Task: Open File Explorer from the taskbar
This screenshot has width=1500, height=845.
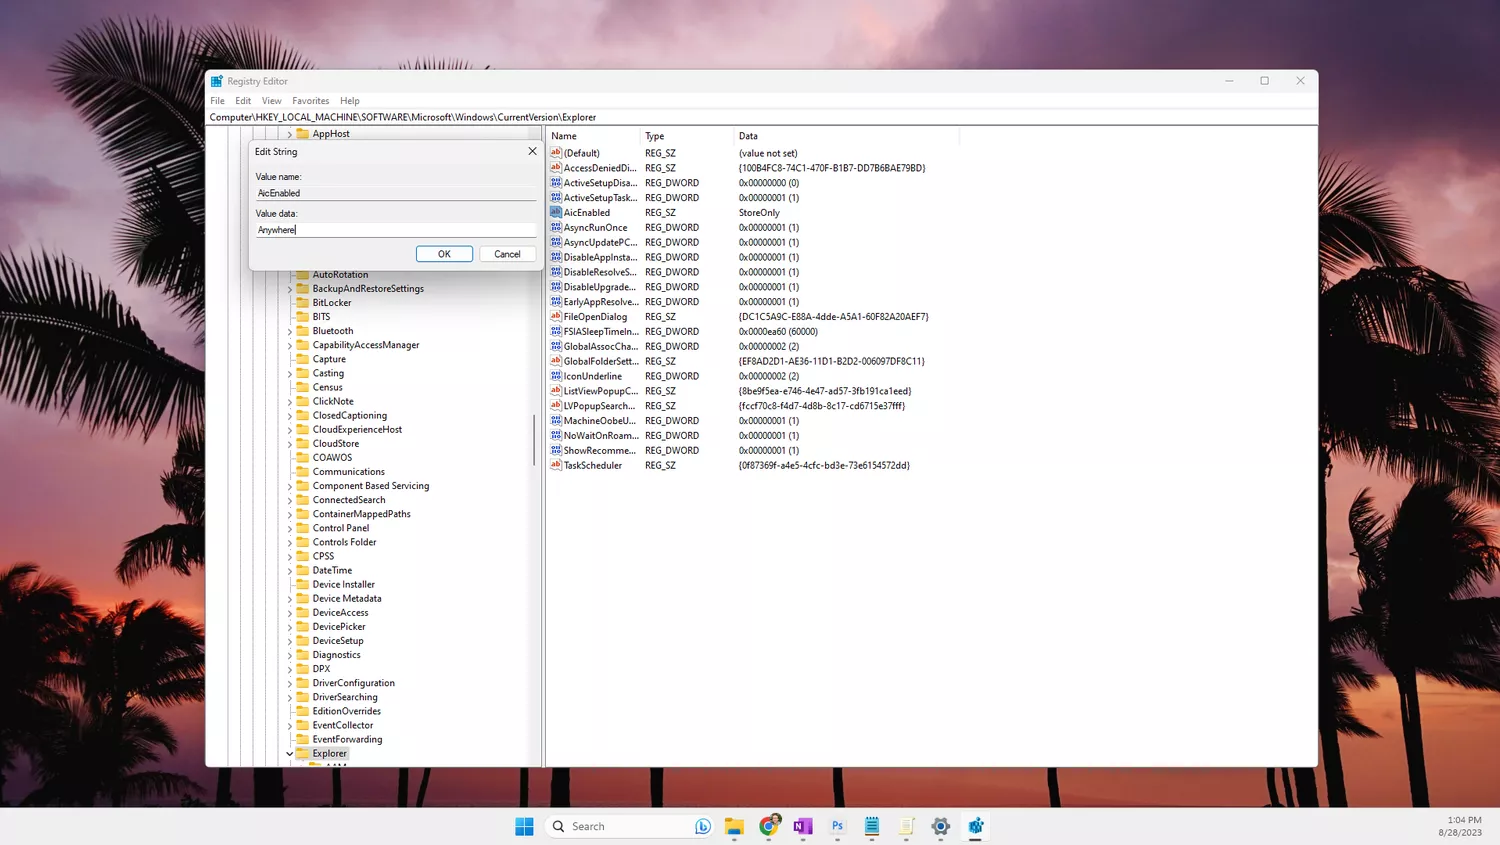Action: (735, 826)
